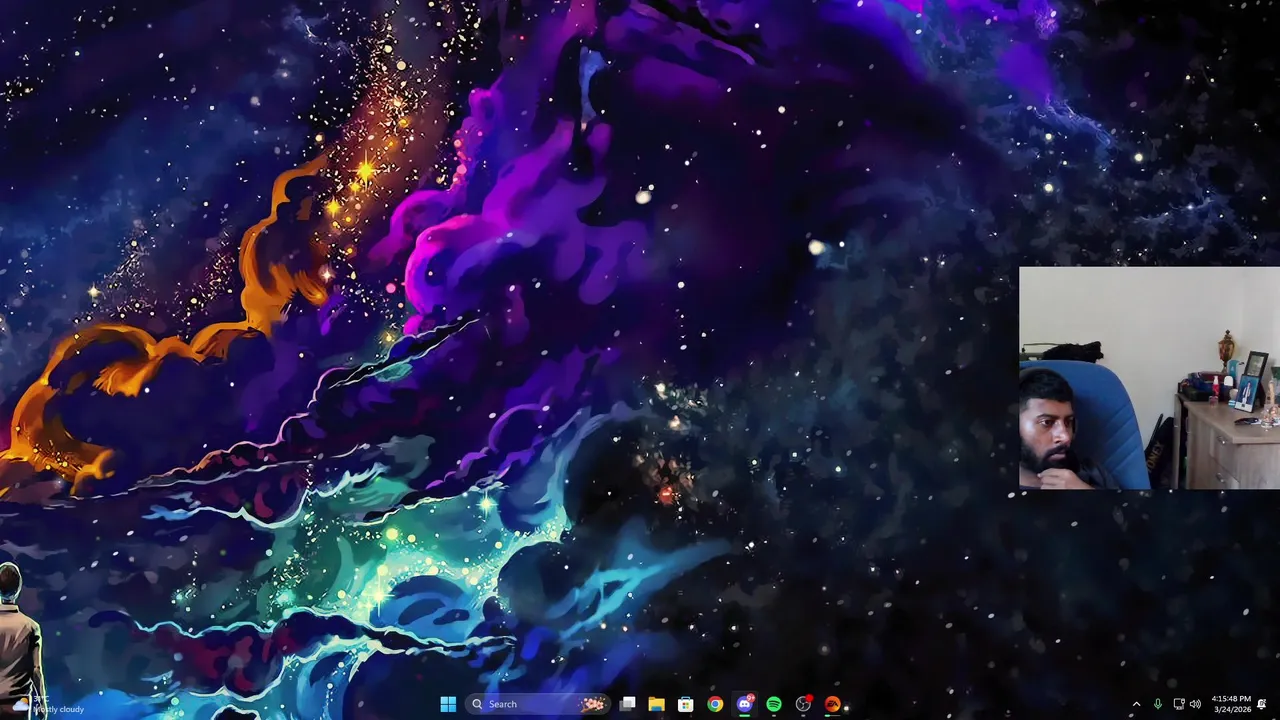Open Discord from the taskbar
The width and height of the screenshot is (1280, 720).
tap(744, 704)
